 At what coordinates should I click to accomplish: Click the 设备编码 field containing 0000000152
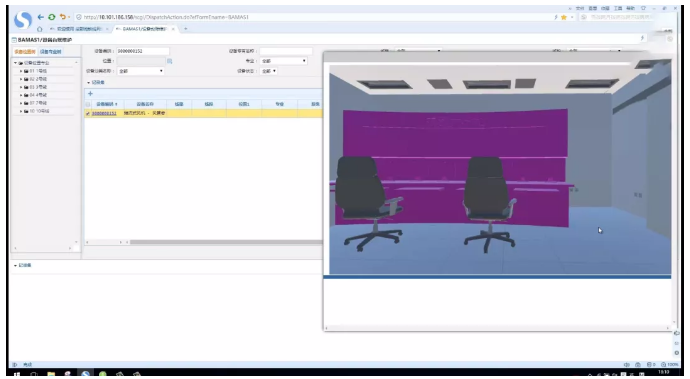143,51
